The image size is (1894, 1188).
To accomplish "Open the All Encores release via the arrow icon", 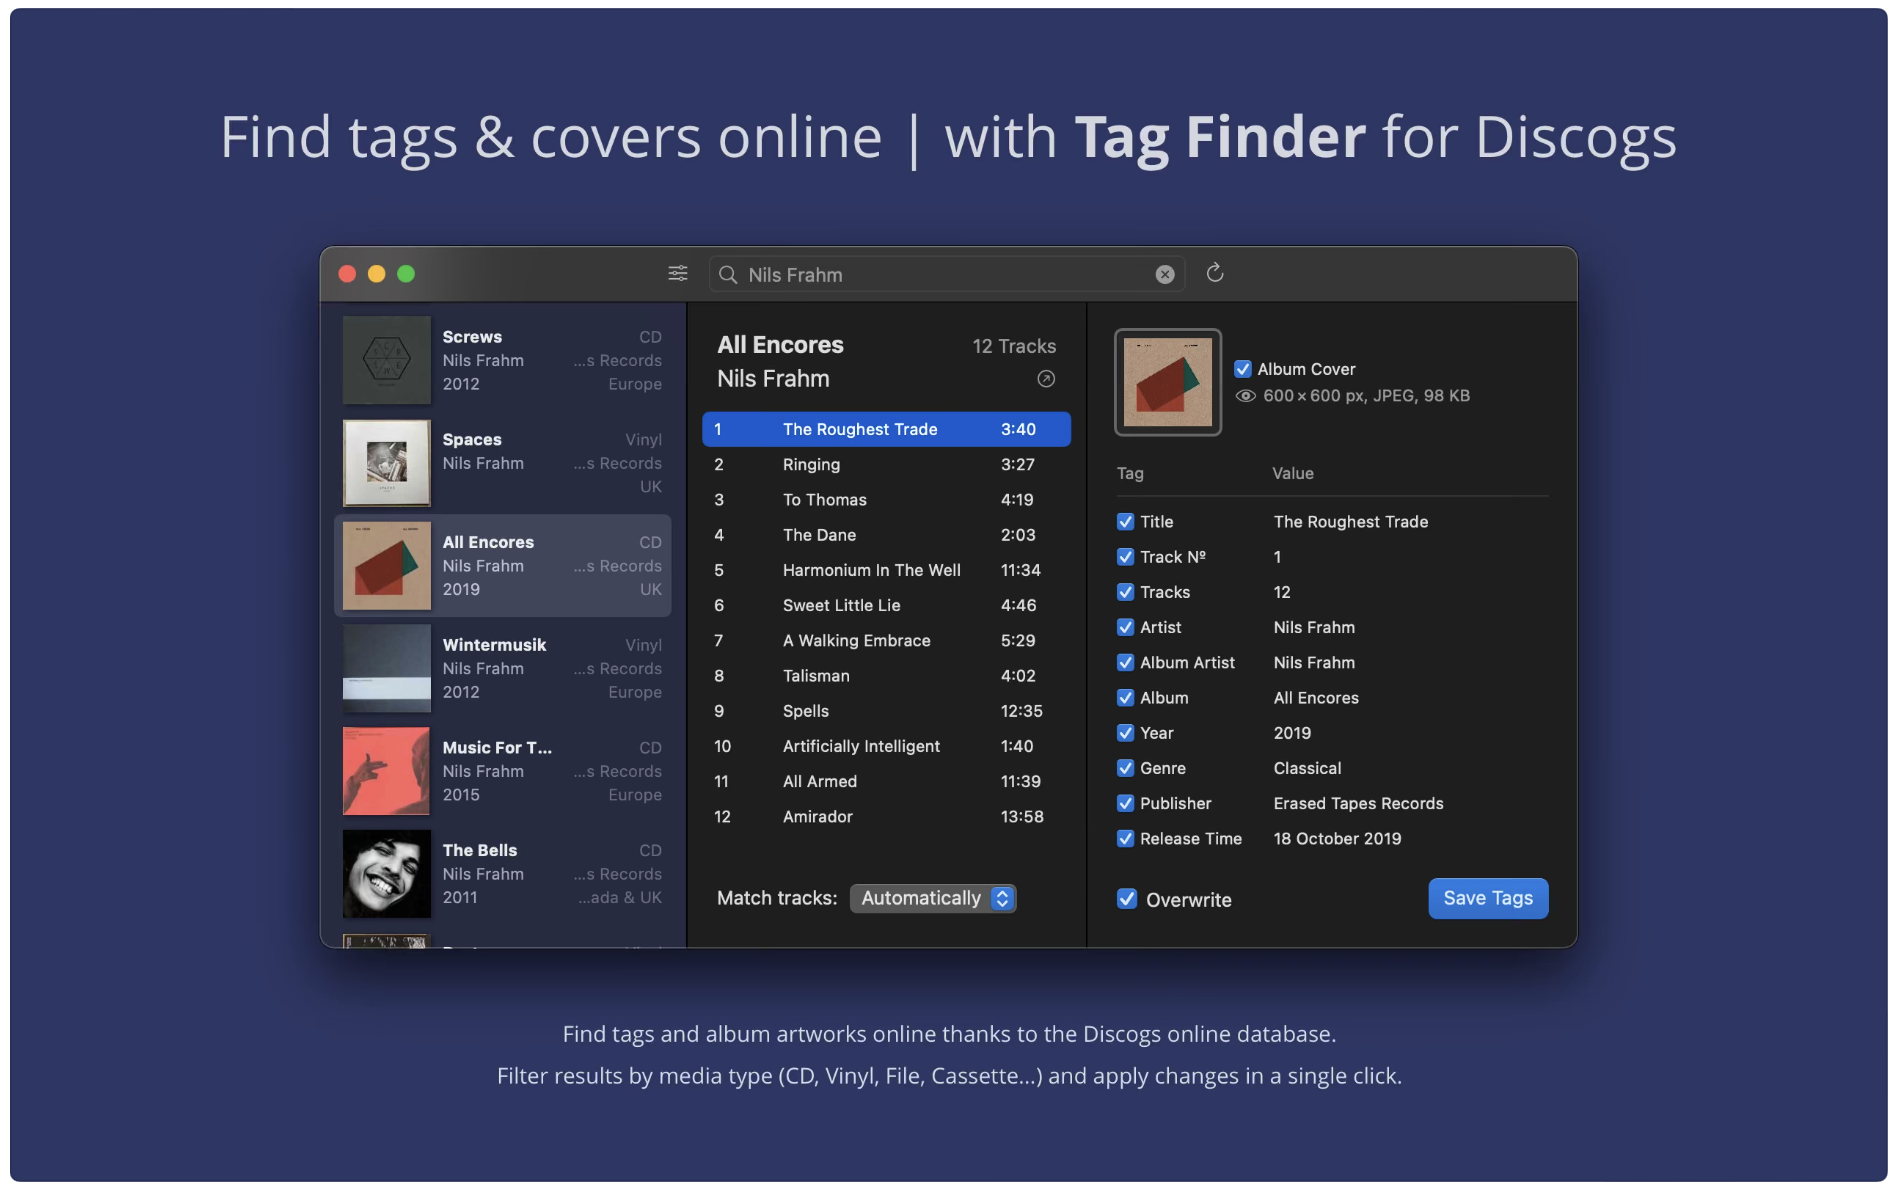I will click(1046, 379).
